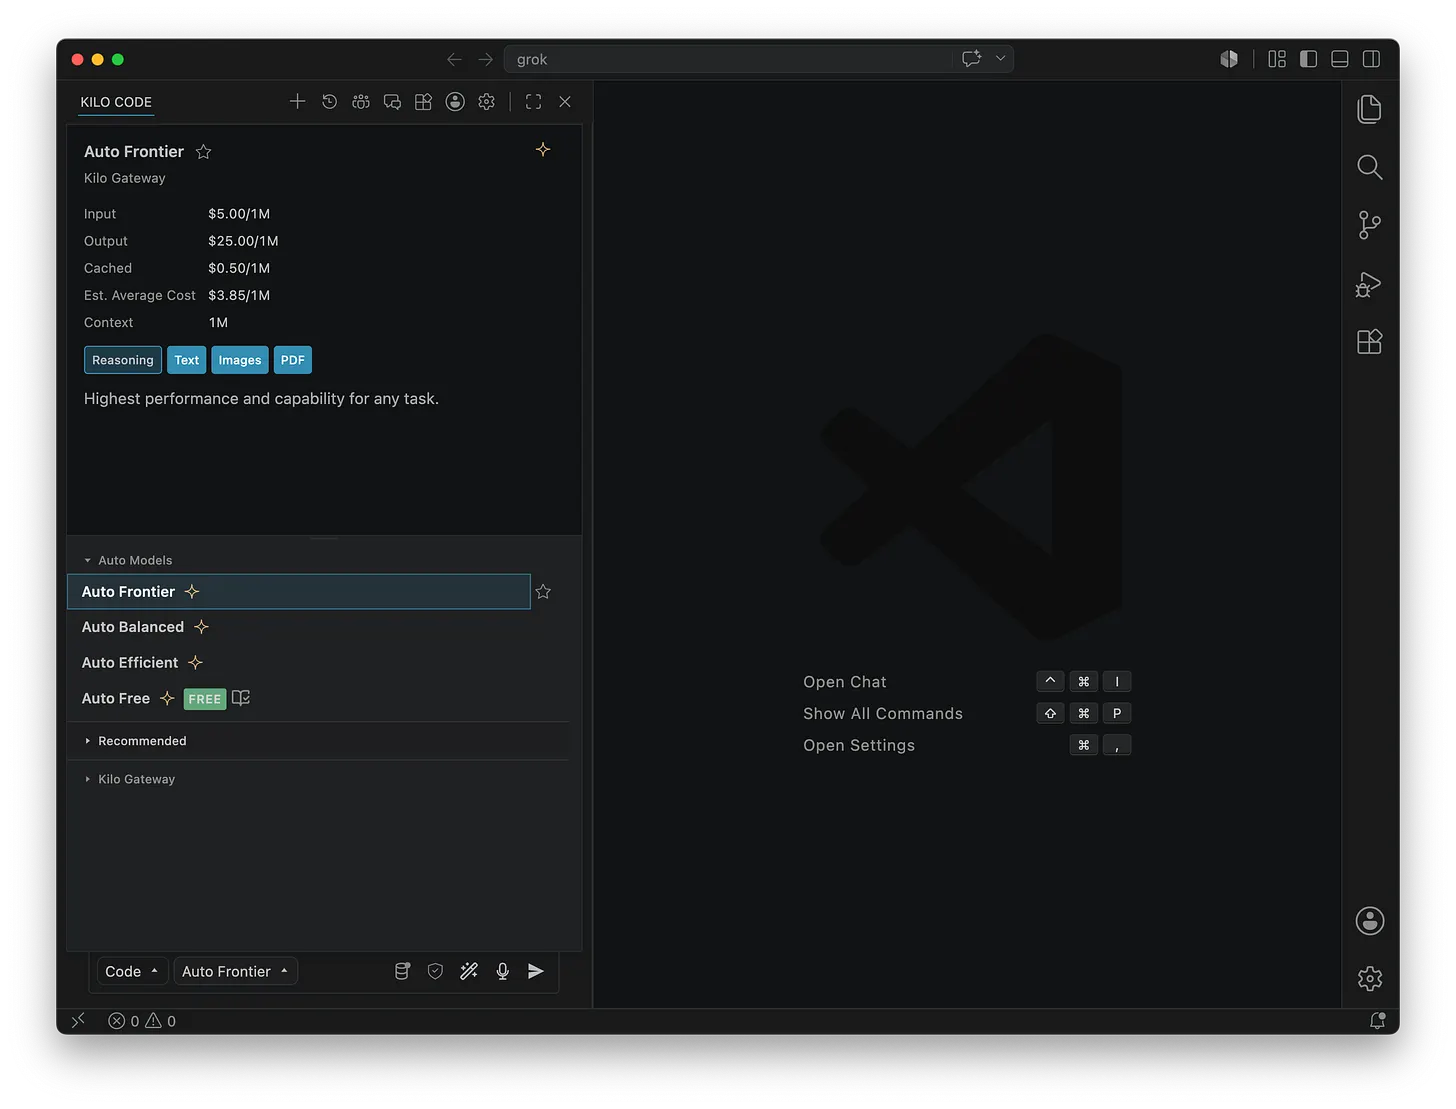Open the Run and Debug view
This screenshot has height=1109, width=1456.
pos(1369,284)
